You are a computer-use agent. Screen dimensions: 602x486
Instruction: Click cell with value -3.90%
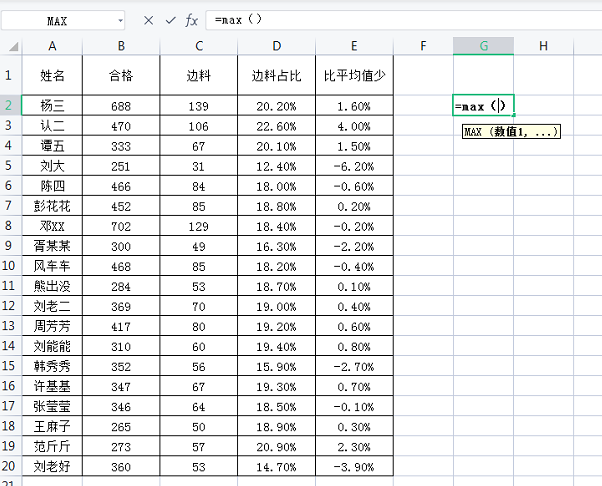(354, 467)
